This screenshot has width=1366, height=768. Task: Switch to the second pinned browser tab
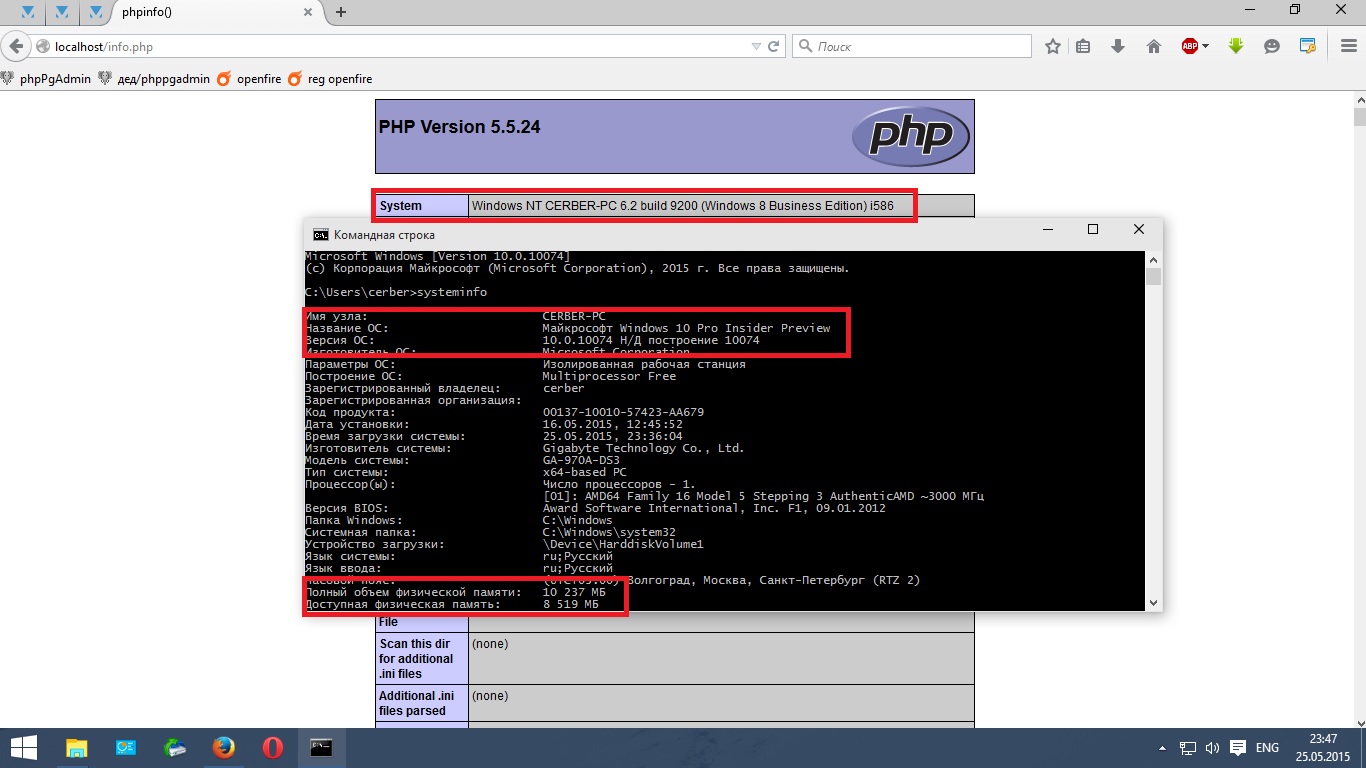[62, 12]
